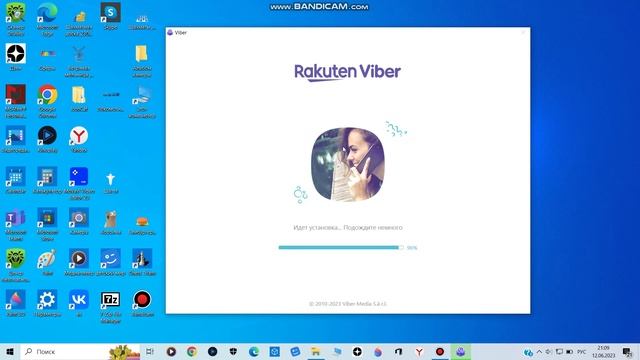Open the red square app desktop shortcut
Image resolution: width=640 pixels, height=360 pixels.
16,95
